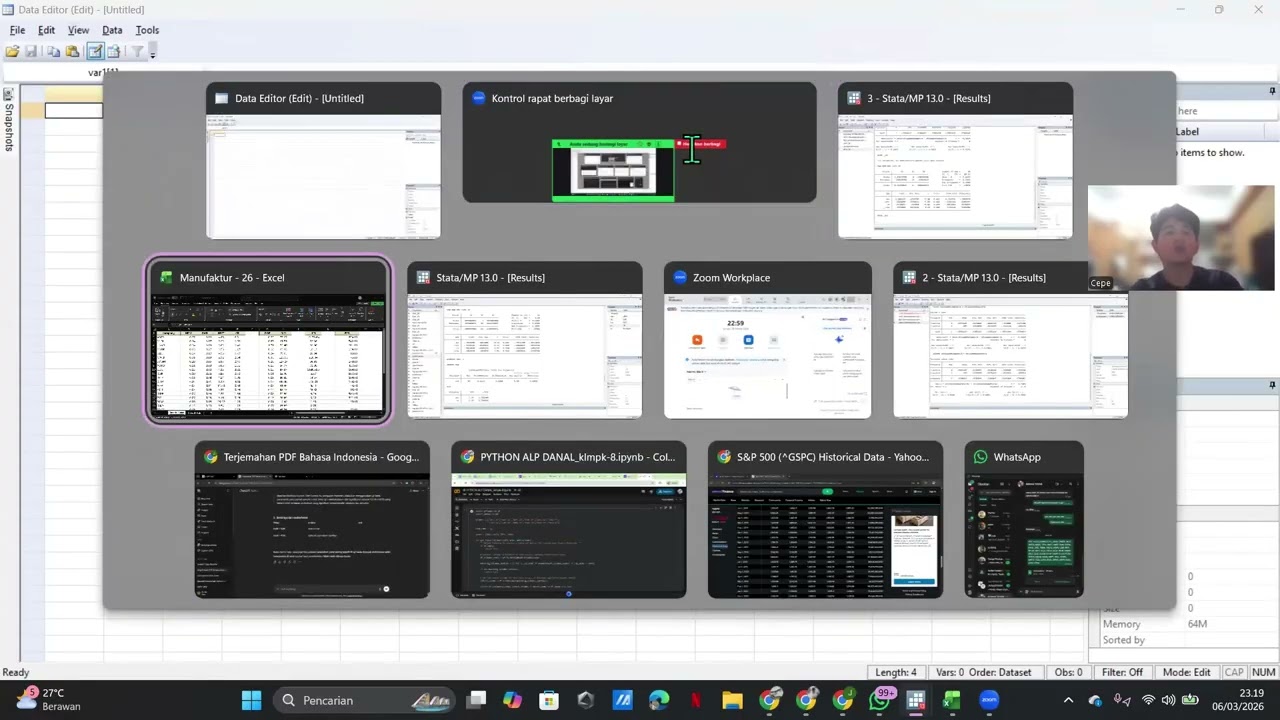Show hidden system tray icons
Image resolution: width=1280 pixels, height=720 pixels.
click(x=1068, y=700)
